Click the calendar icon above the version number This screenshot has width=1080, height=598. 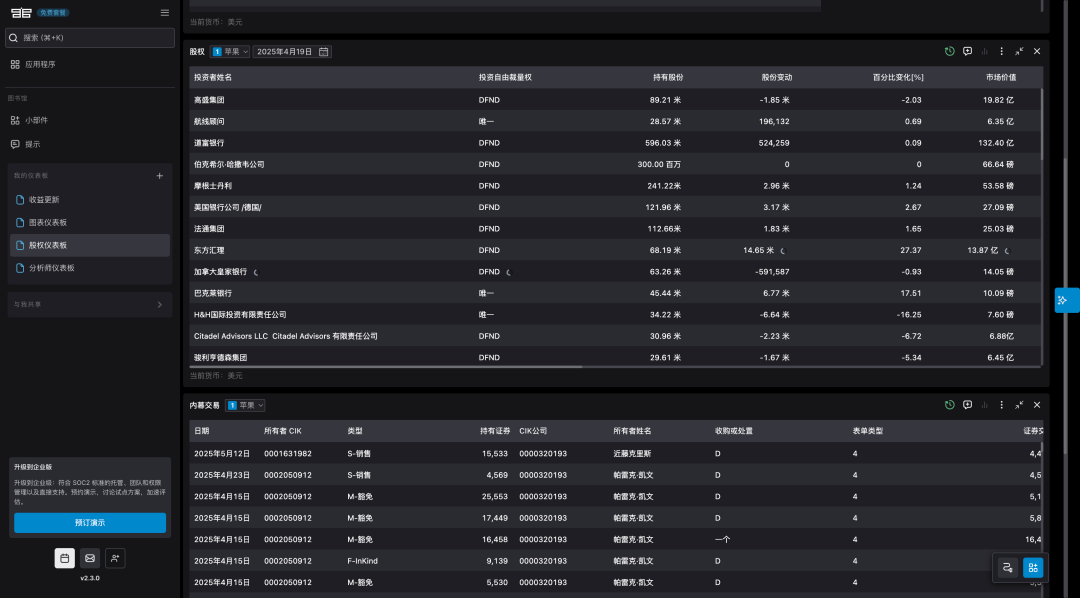65,558
